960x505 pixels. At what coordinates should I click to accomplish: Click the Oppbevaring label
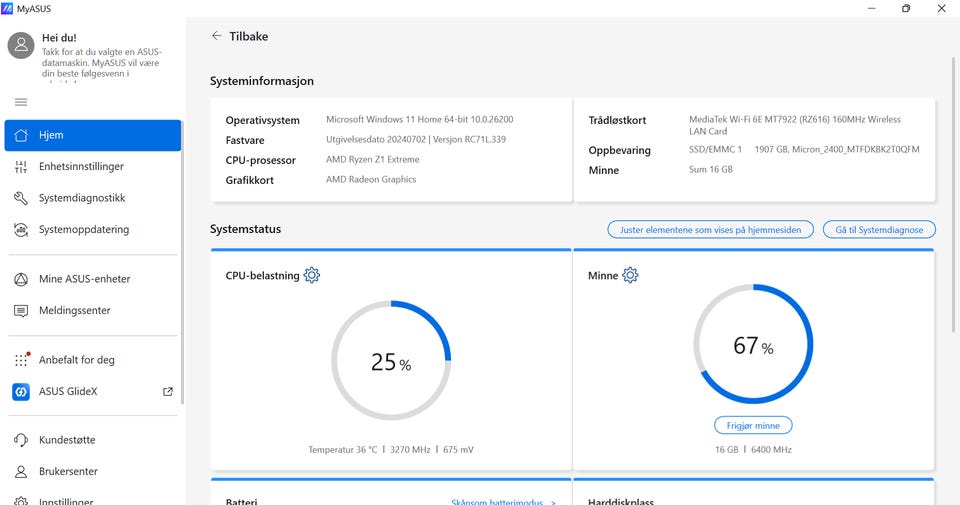pyautogui.click(x=620, y=151)
